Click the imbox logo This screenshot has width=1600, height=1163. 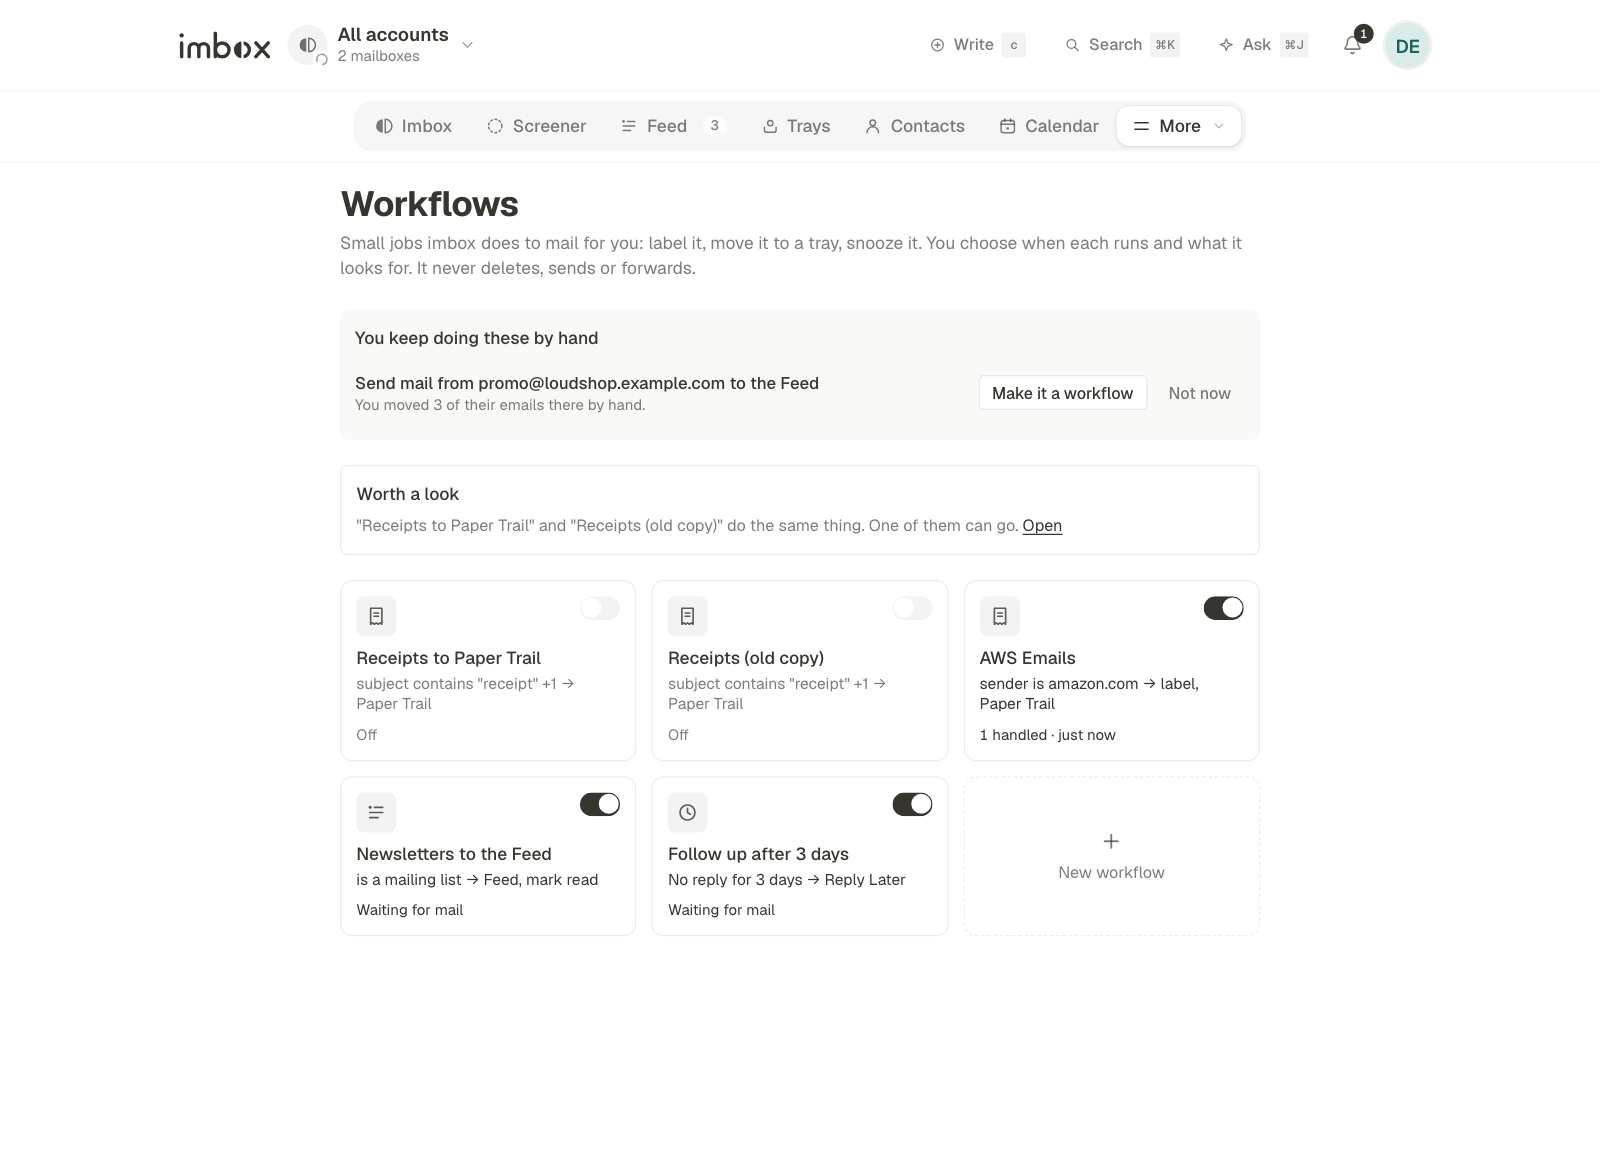click(224, 46)
